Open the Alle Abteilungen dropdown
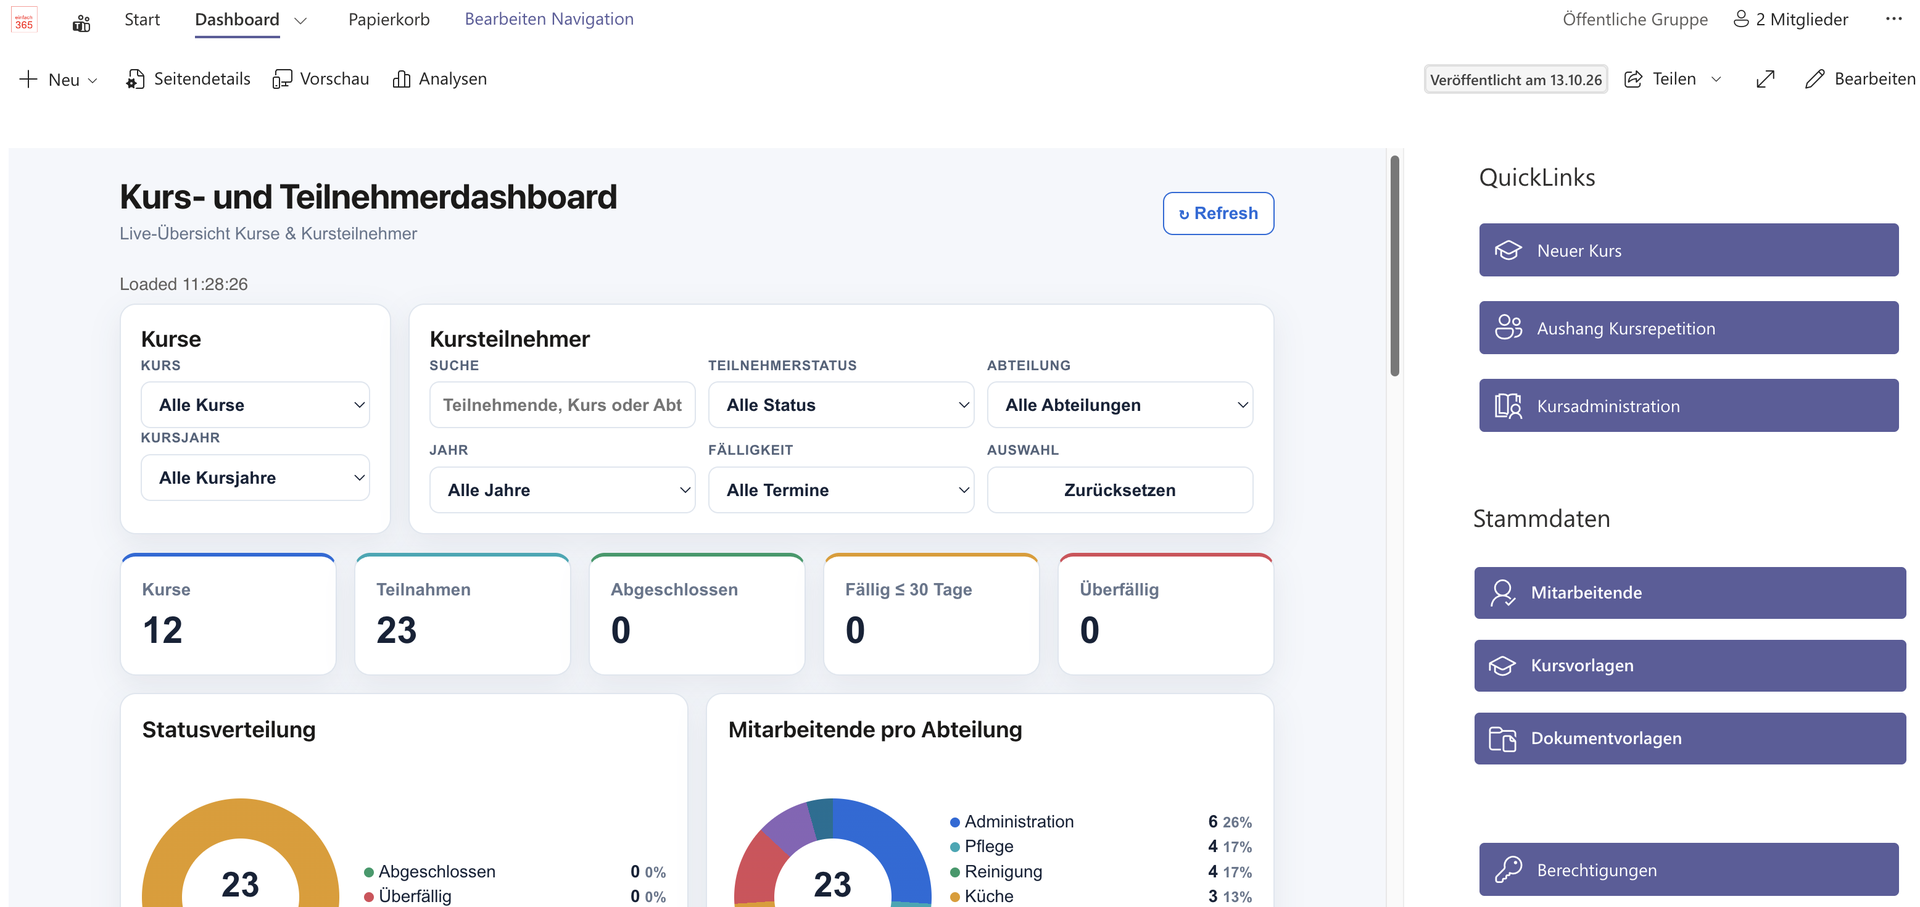This screenshot has height=907, width=1920. [x=1120, y=405]
